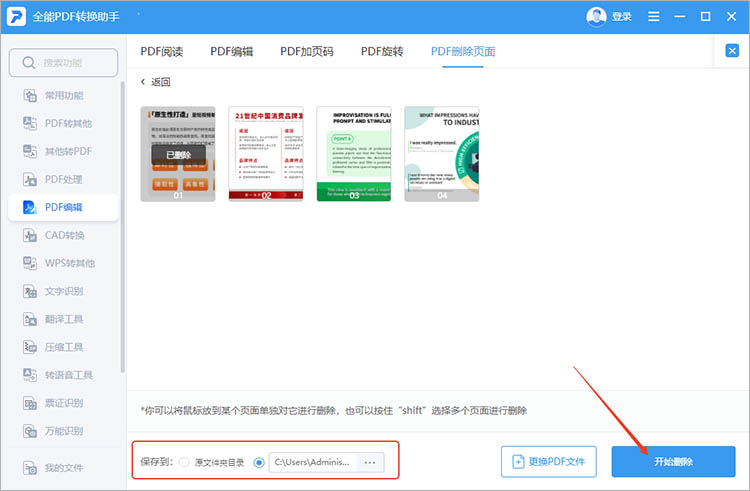Image resolution: width=750 pixels, height=491 pixels.
Task: Click the user avatar icon
Action: click(596, 17)
